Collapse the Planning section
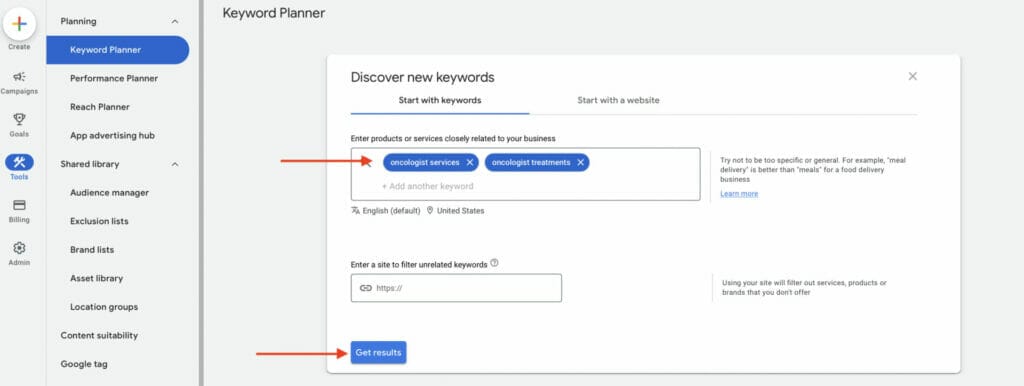The width and height of the screenshot is (1024, 386). click(174, 22)
